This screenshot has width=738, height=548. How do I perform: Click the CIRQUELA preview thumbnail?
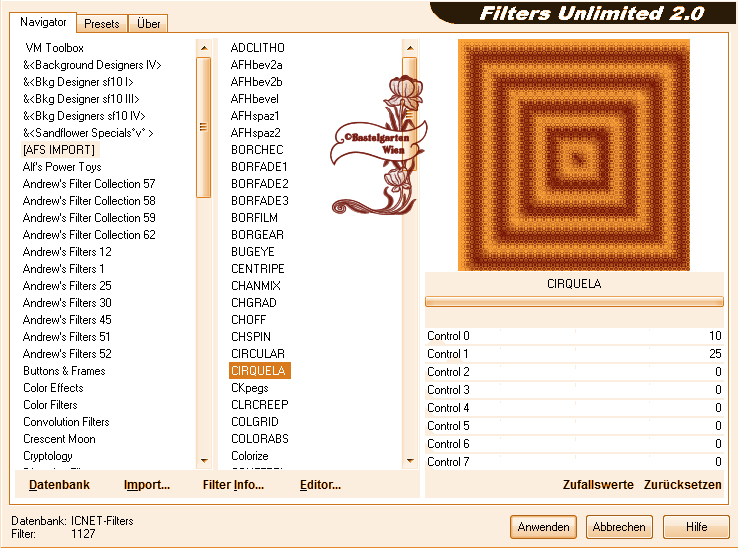(x=574, y=155)
